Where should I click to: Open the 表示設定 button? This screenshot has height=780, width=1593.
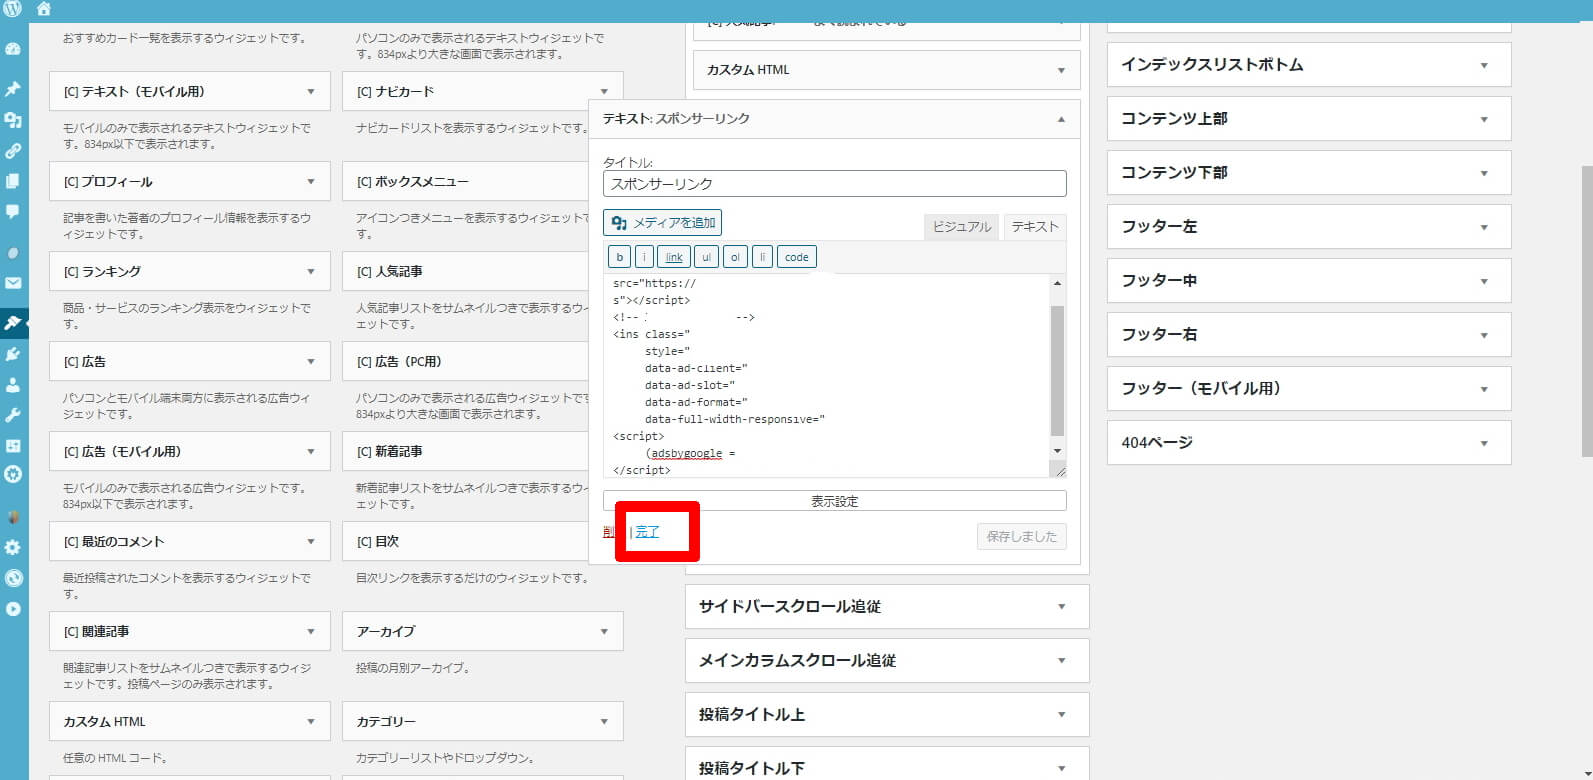point(835,501)
